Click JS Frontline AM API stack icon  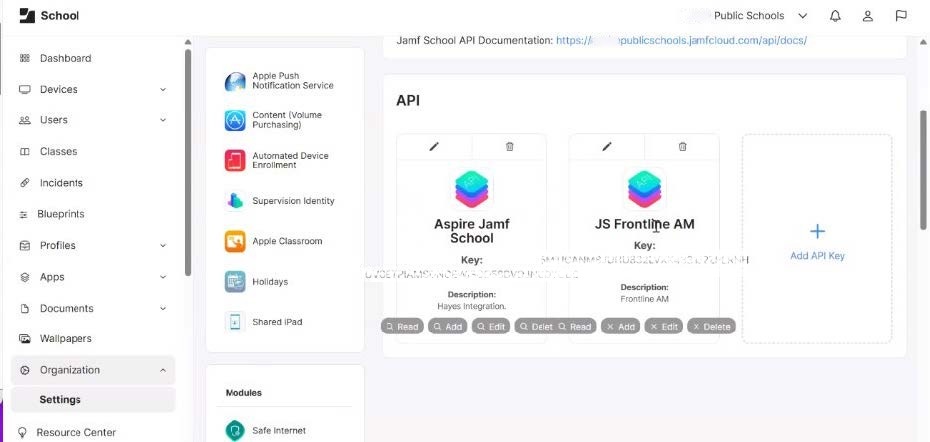[645, 189]
